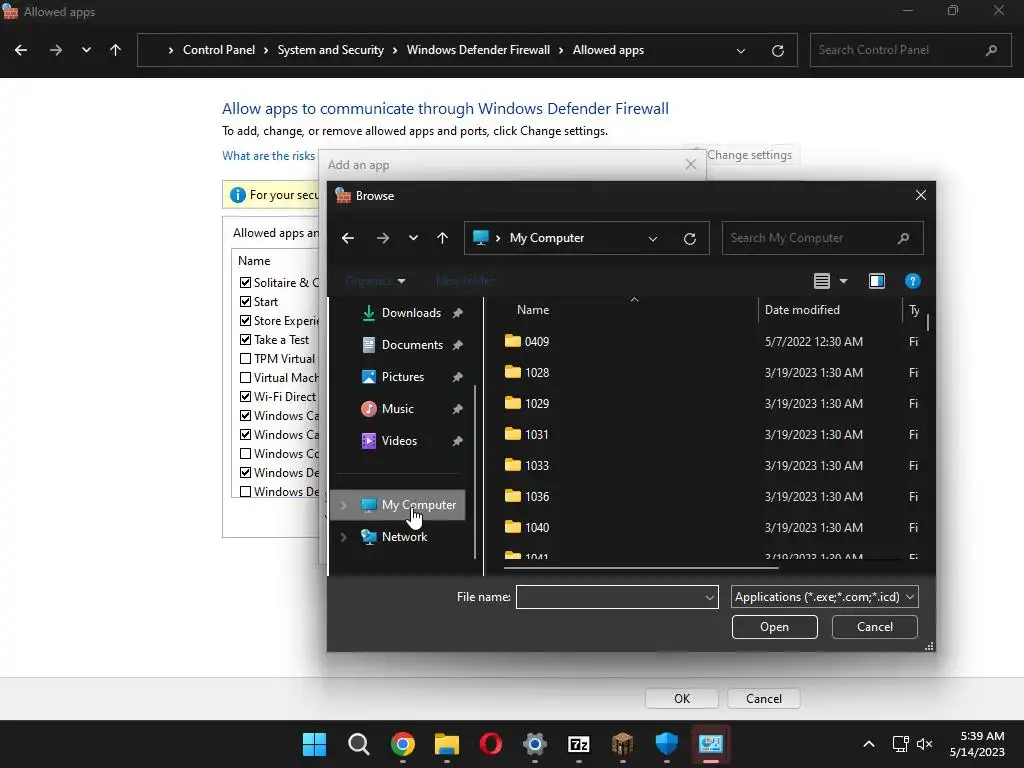Viewport: 1024px width, 768px height.
Task: Expand the My Computer tree node
Action: 344,505
